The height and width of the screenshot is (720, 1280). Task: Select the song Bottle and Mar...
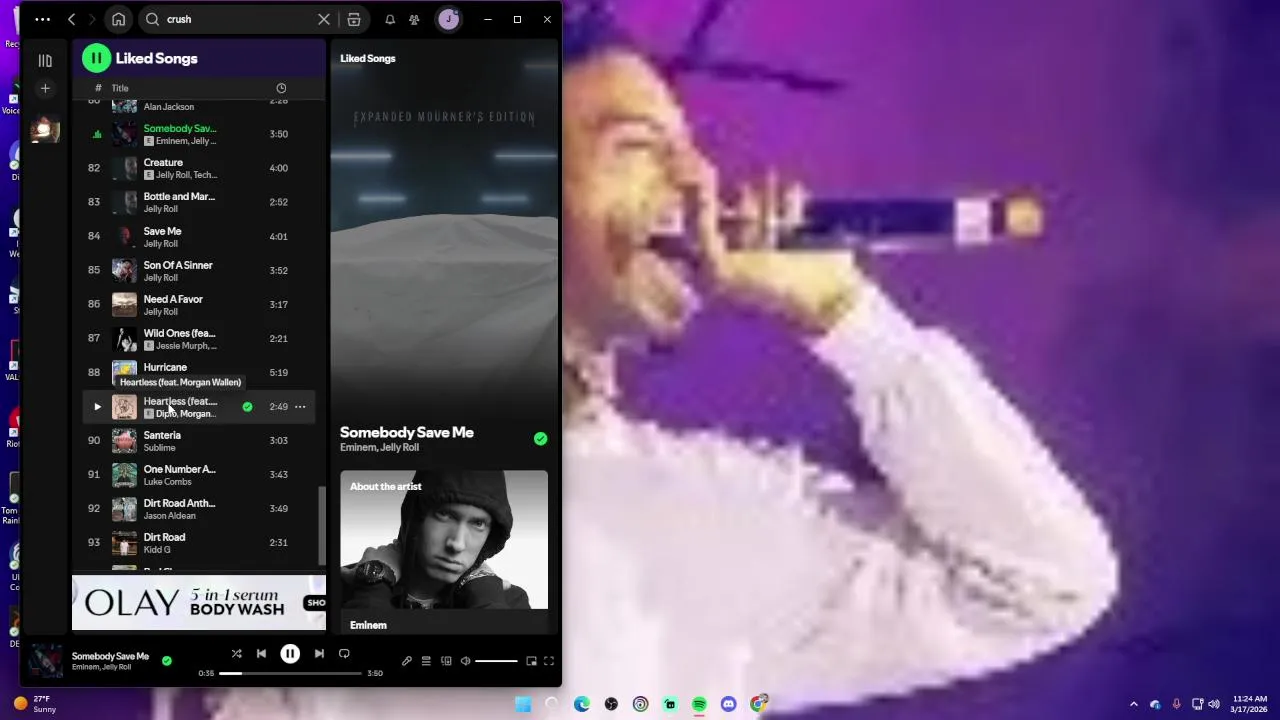tap(200, 202)
